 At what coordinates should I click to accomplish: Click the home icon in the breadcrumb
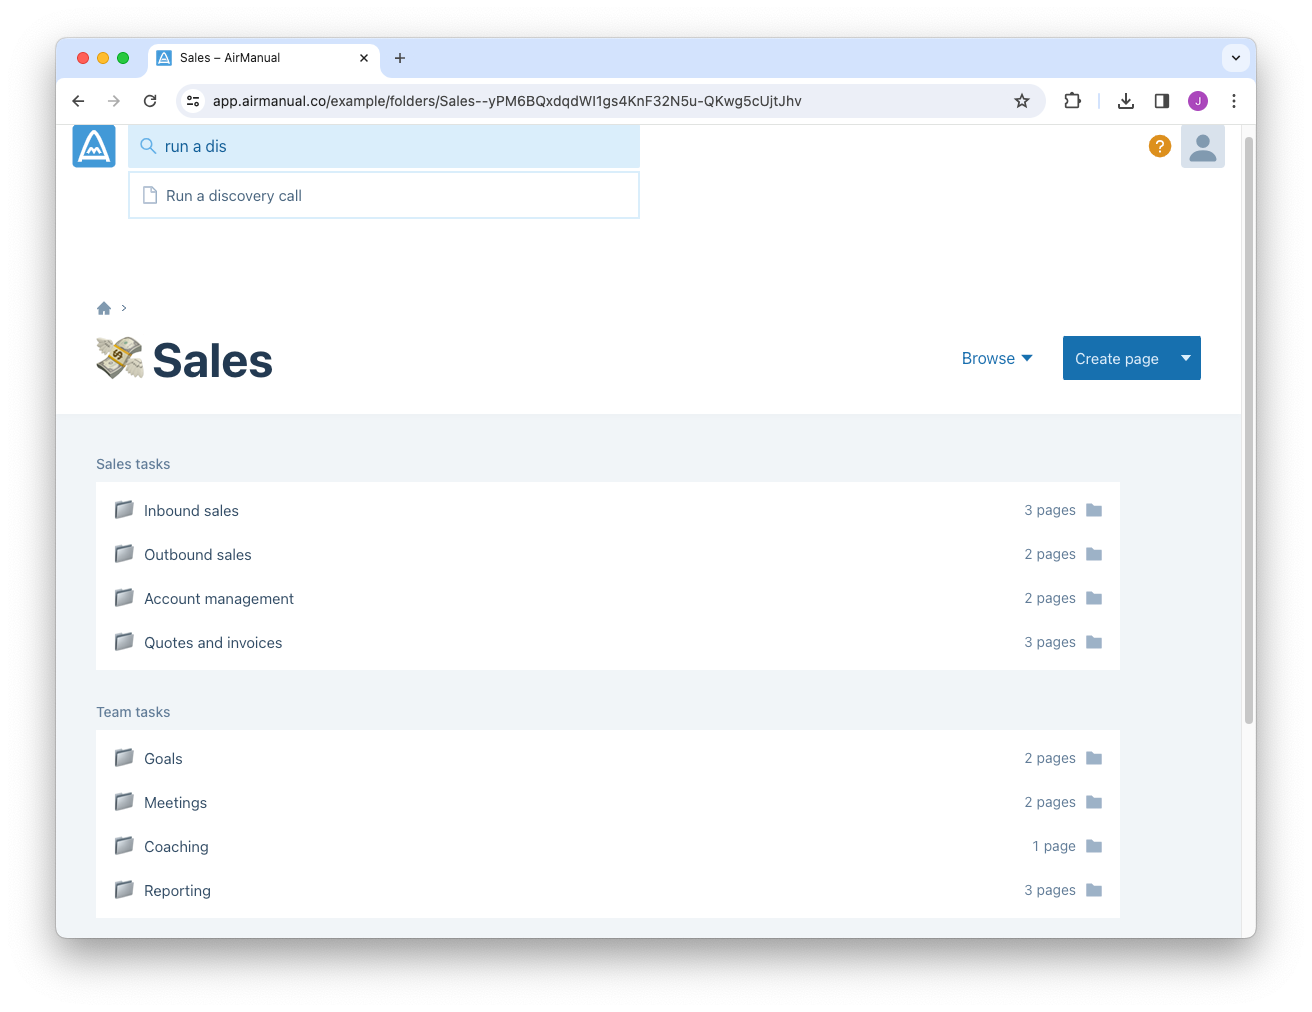[104, 308]
